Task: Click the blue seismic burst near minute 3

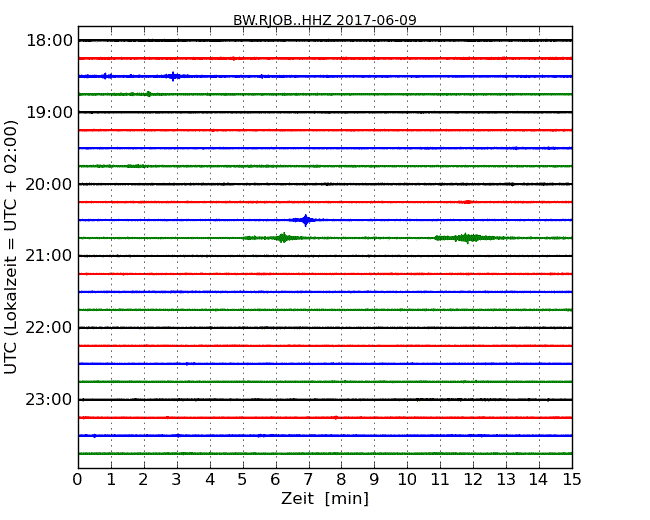Action: point(173,76)
